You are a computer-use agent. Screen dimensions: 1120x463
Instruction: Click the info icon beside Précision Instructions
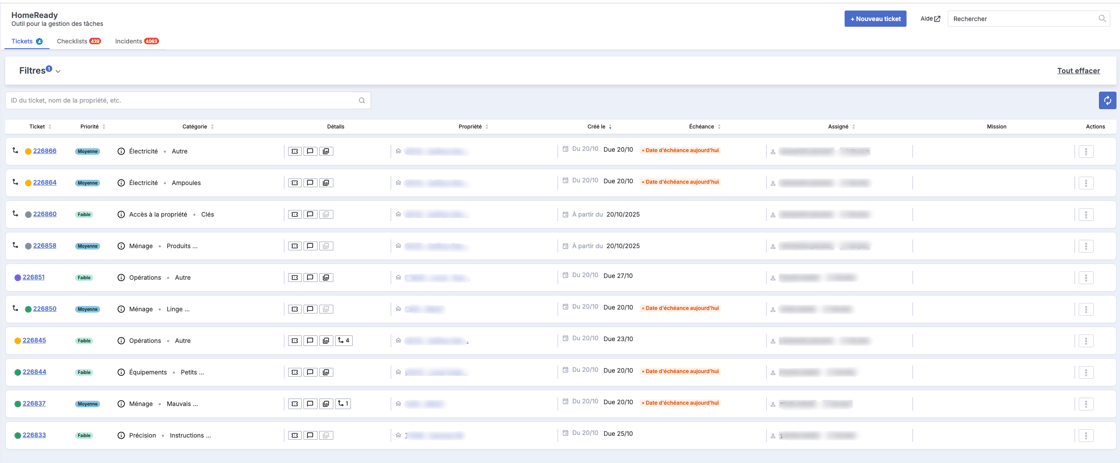[x=121, y=435]
